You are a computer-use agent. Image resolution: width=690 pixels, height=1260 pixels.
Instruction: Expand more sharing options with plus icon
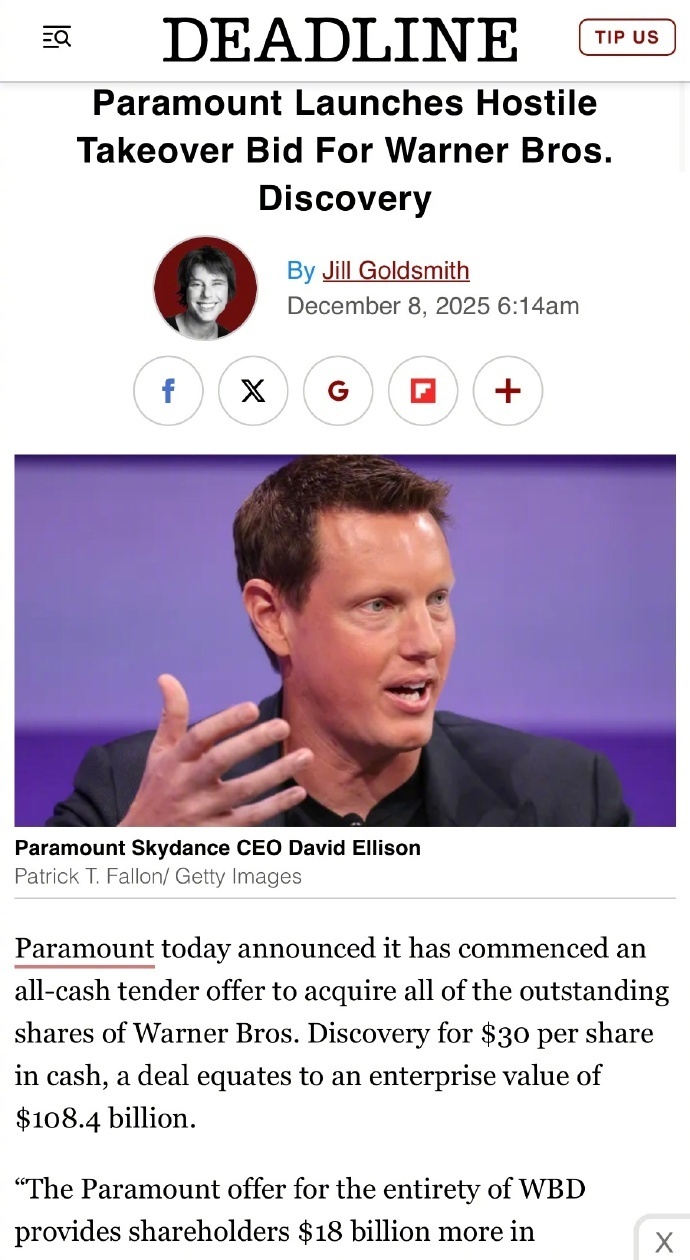point(508,391)
